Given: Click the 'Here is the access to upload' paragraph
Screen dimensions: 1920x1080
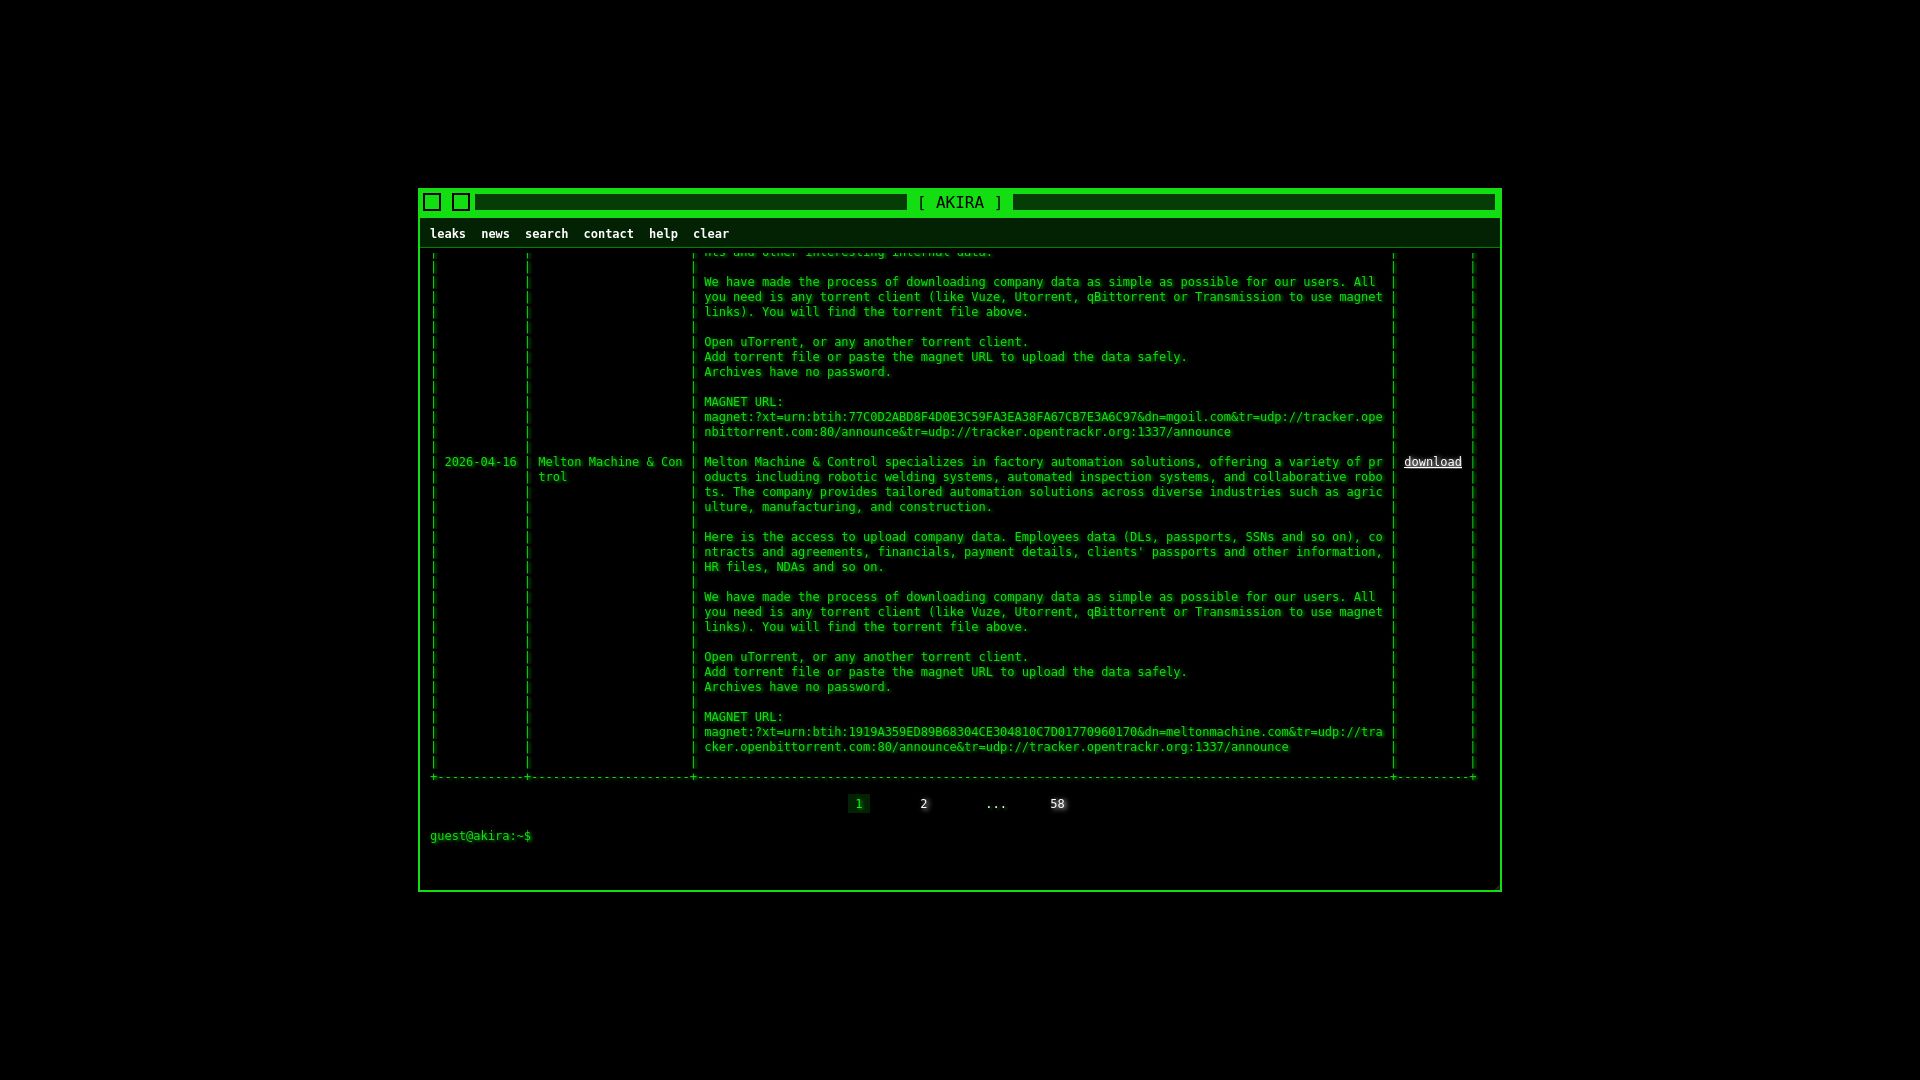Looking at the screenshot, I should point(1043,552).
